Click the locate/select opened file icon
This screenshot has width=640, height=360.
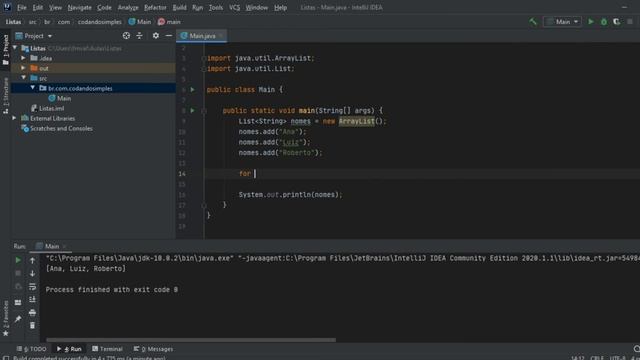pos(126,36)
